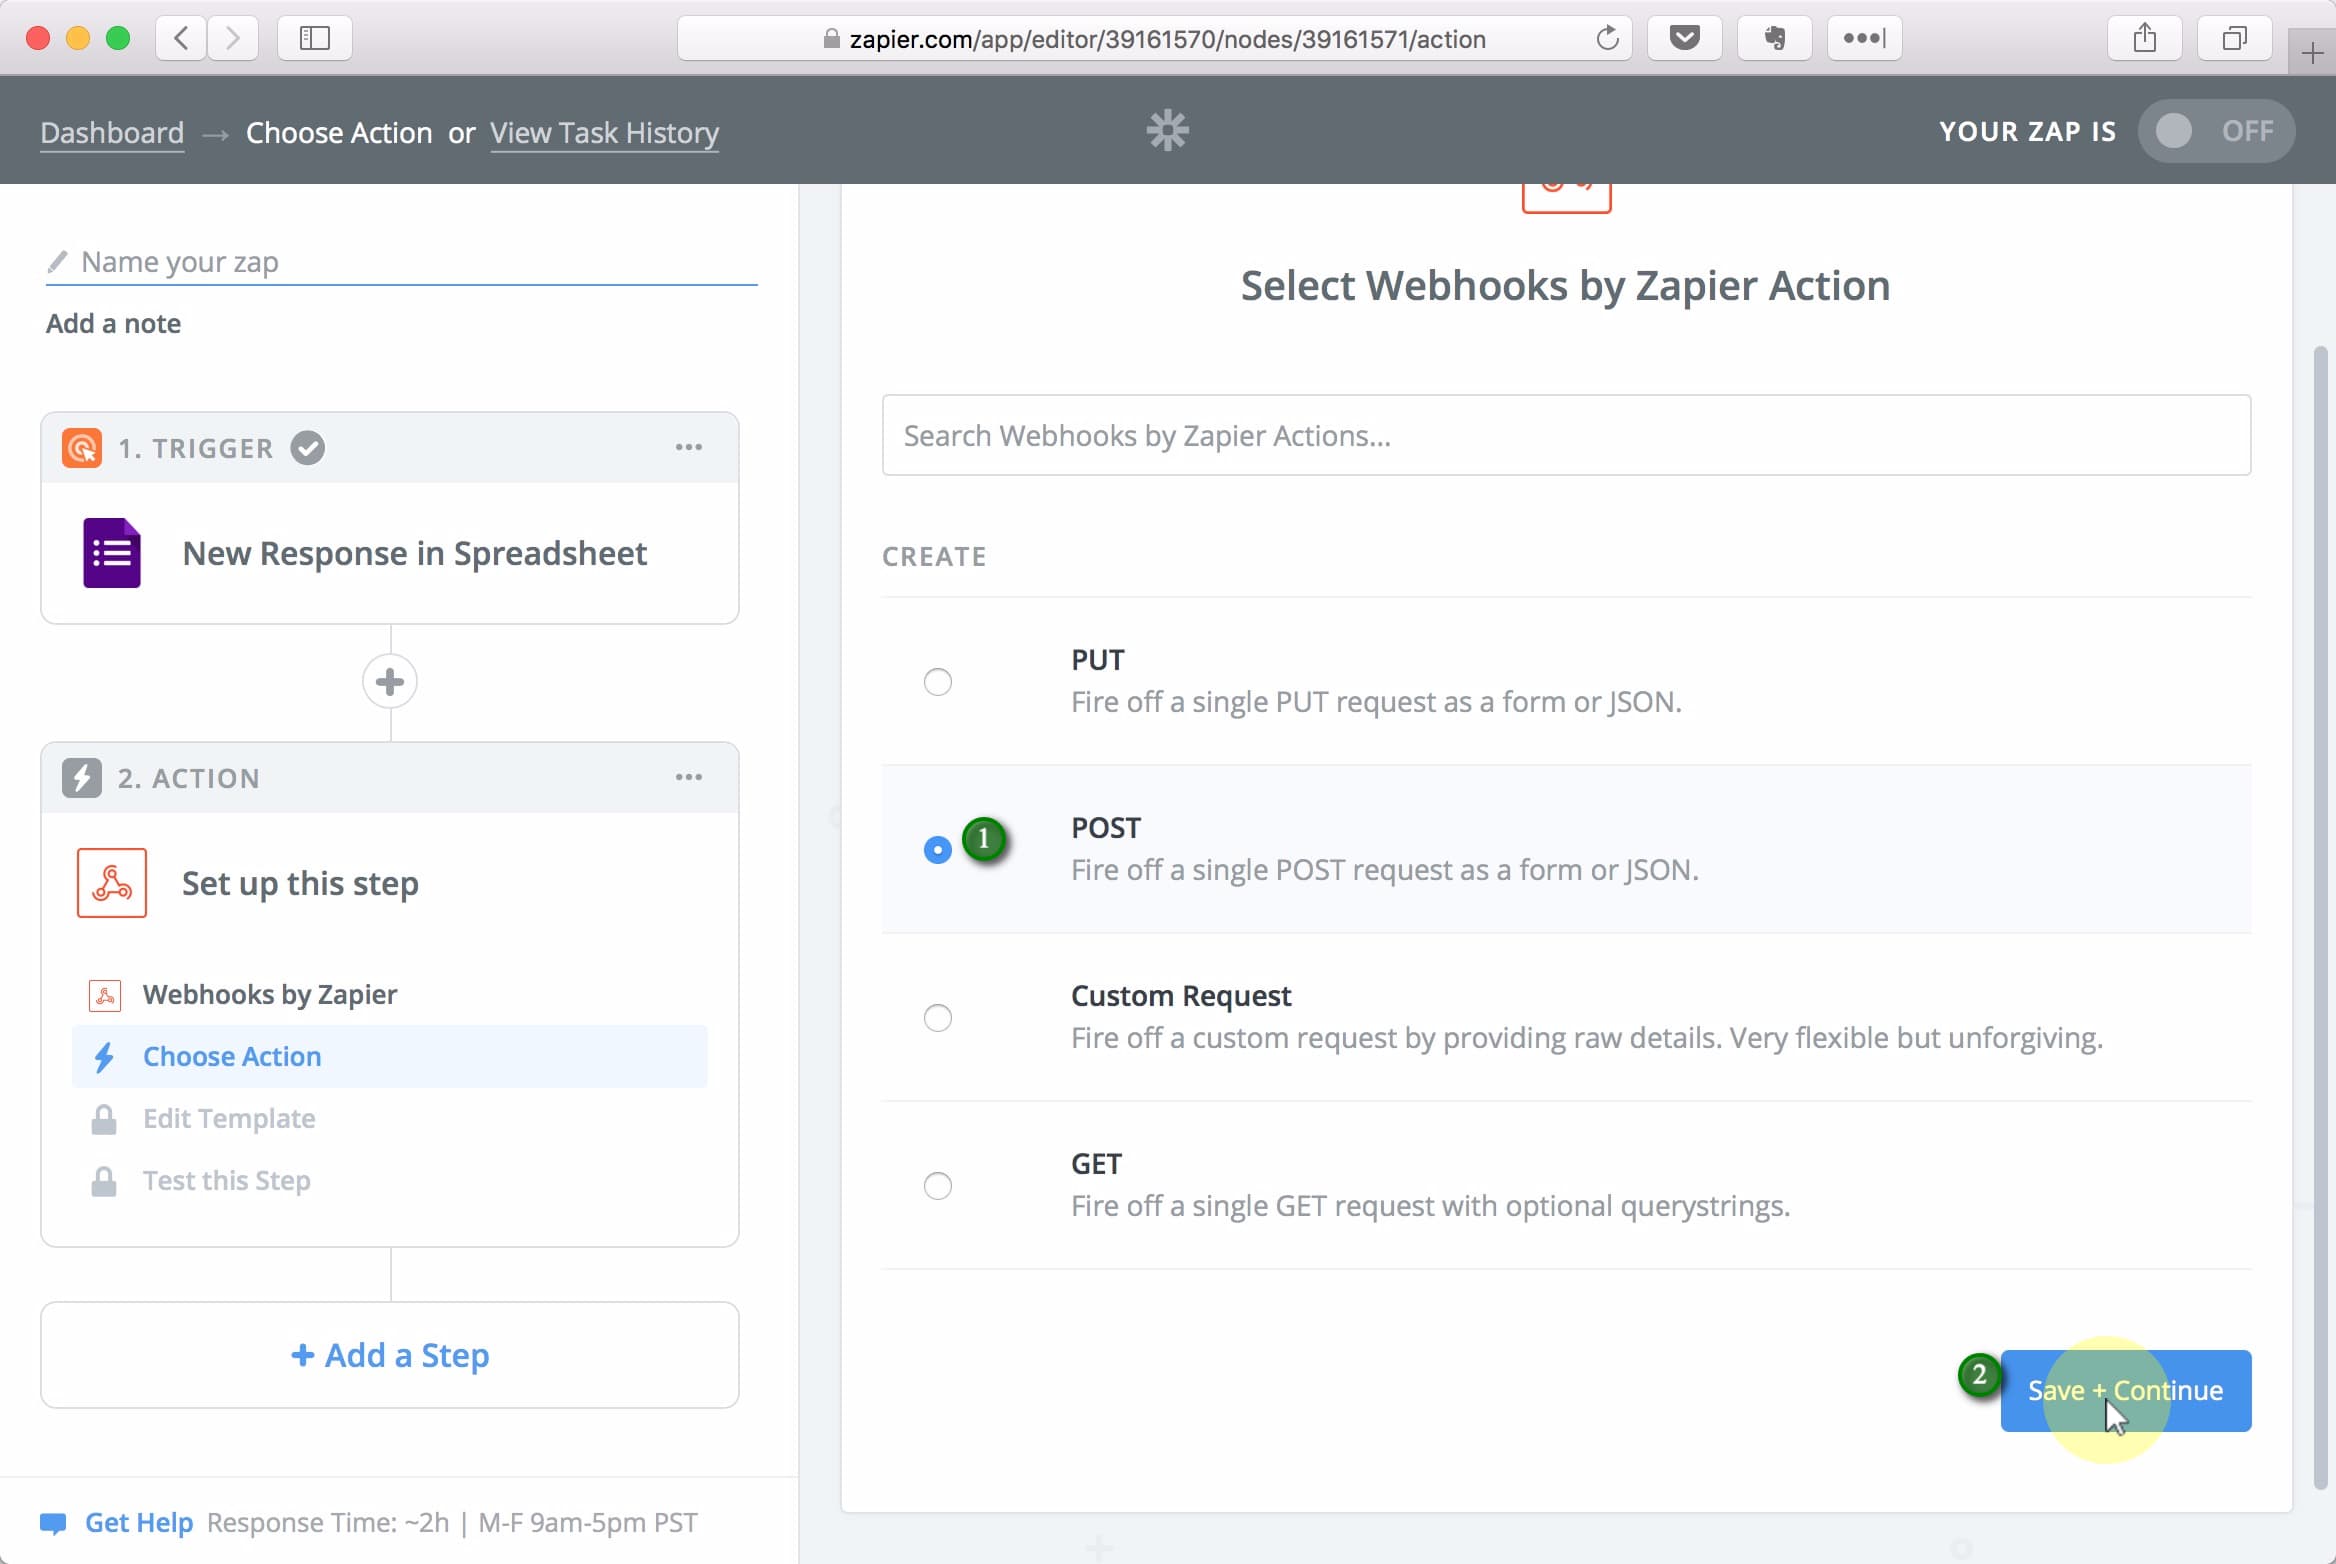The height and width of the screenshot is (1564, 2336).
Task: Click the Name your zap input field
Action: tap(400, 260)
